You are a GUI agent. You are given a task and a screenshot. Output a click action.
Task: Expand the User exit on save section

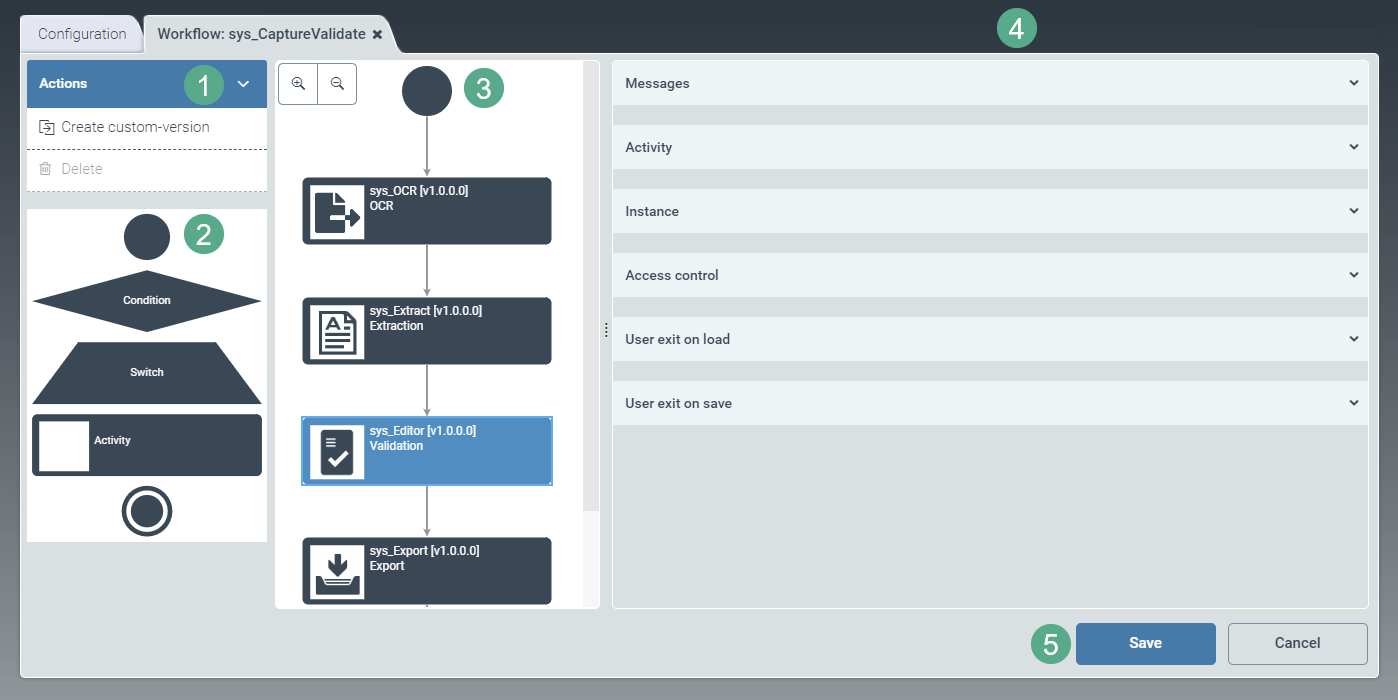pos(1355,403)
